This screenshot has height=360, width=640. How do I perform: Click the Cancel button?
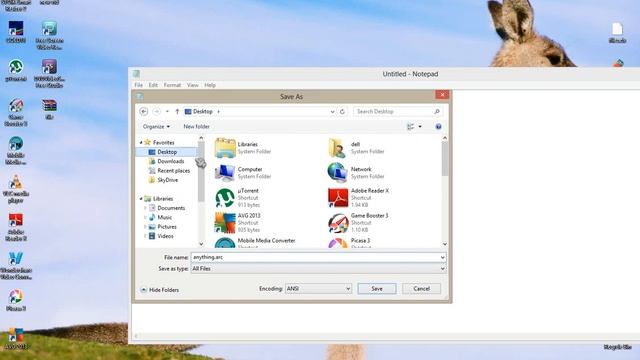(x=421, y=289)
